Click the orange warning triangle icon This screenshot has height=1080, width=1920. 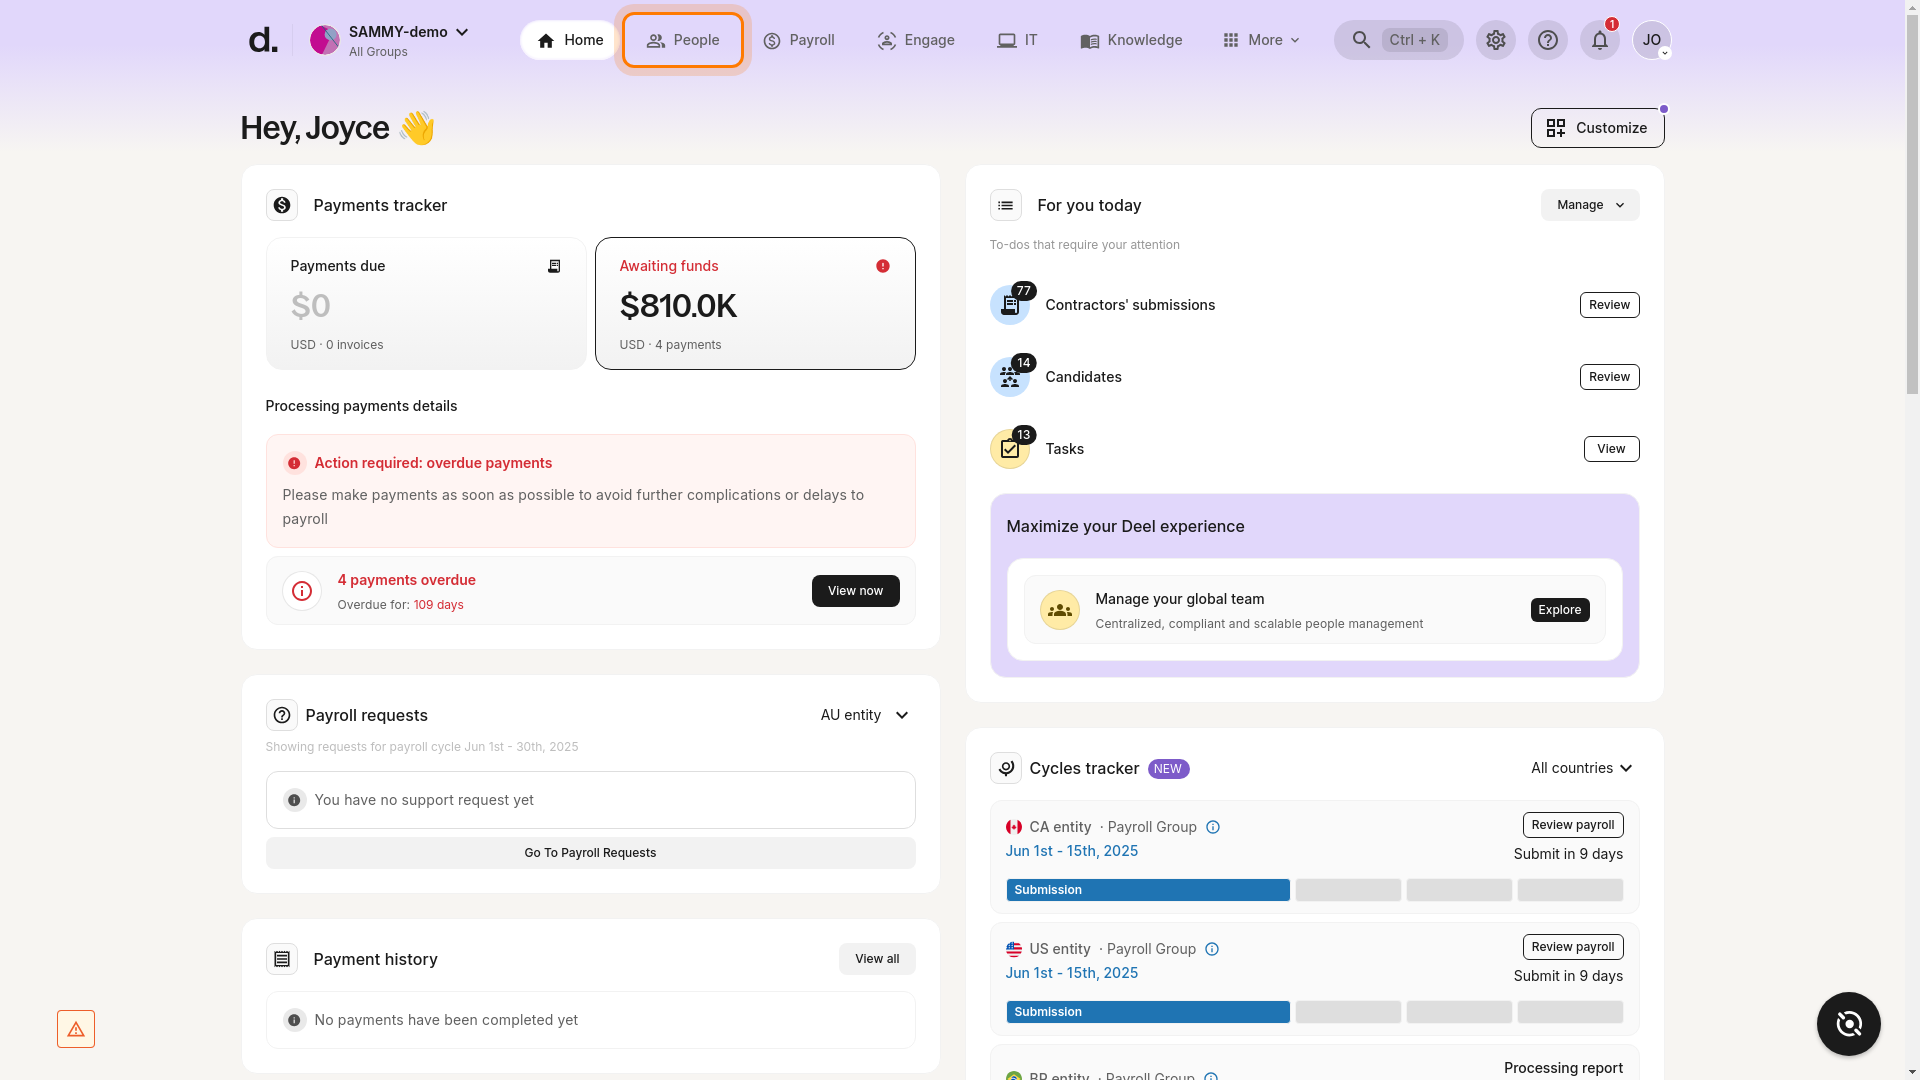(76, 1028)
